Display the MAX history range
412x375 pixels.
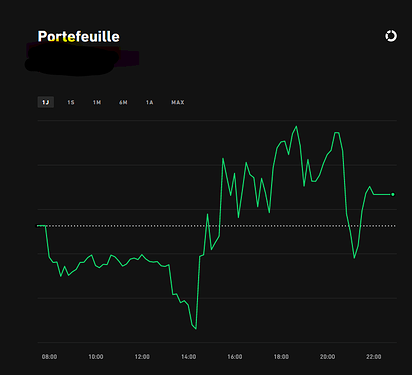point(178,102)
